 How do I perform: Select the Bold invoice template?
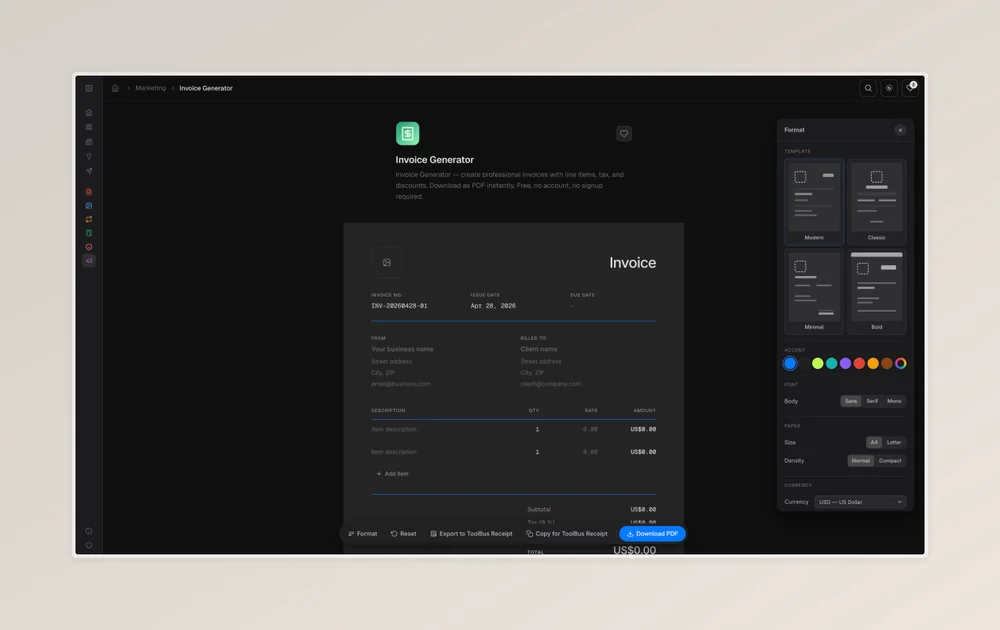877,290
